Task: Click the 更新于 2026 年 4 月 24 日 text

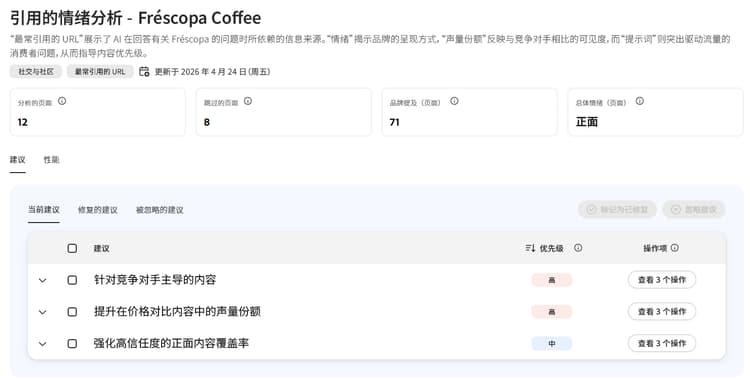Action: tap(212, 72)
